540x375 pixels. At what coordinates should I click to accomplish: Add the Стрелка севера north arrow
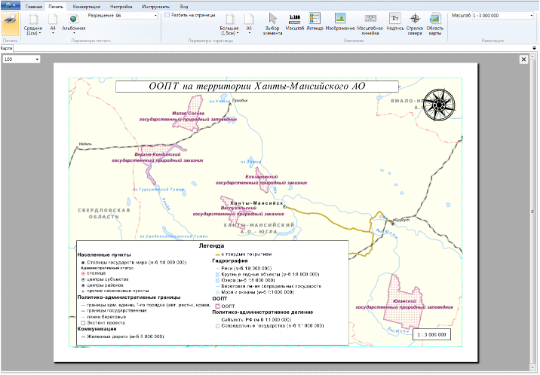415,24
